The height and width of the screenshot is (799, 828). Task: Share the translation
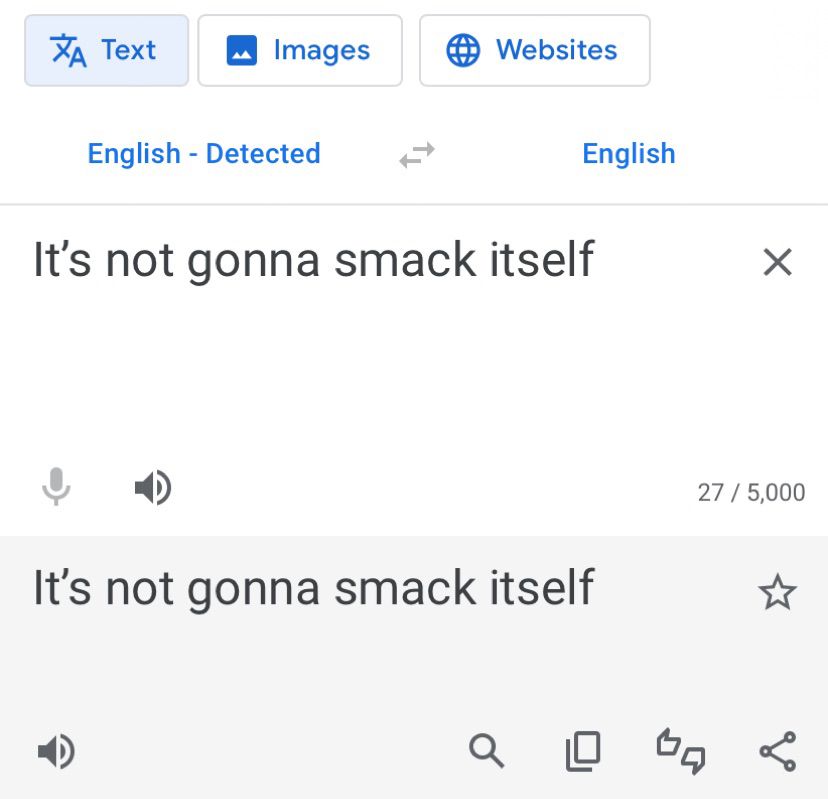(x=777, y=751)
